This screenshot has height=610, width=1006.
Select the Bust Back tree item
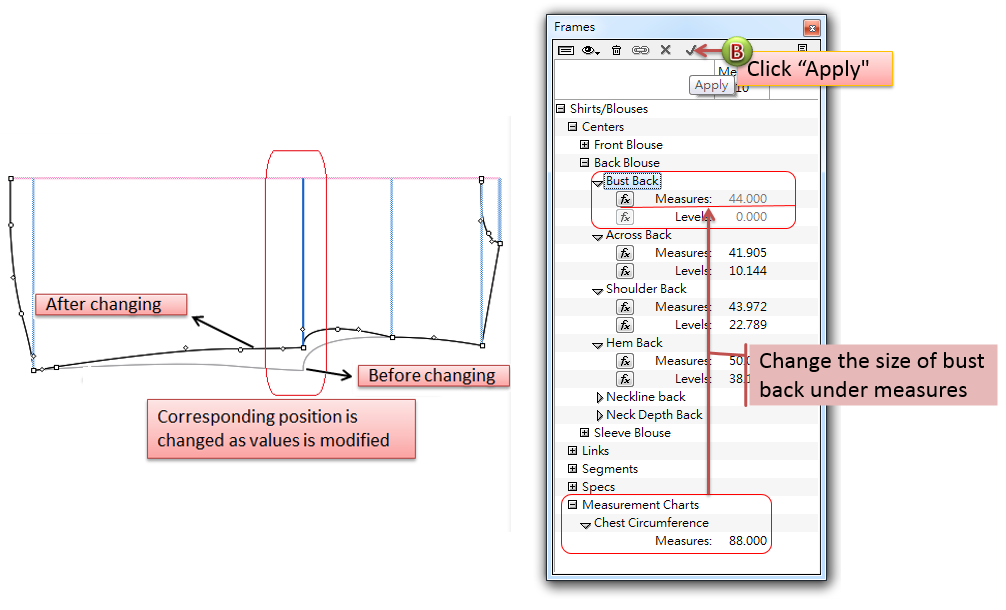pos(632,181)
